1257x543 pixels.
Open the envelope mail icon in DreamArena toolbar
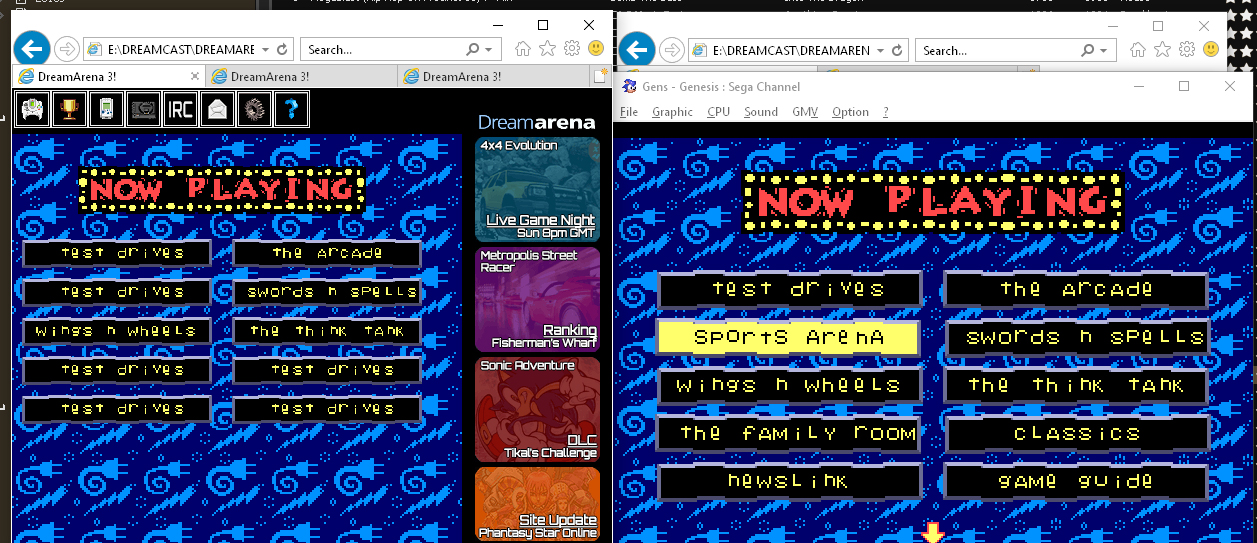point(217,108)
